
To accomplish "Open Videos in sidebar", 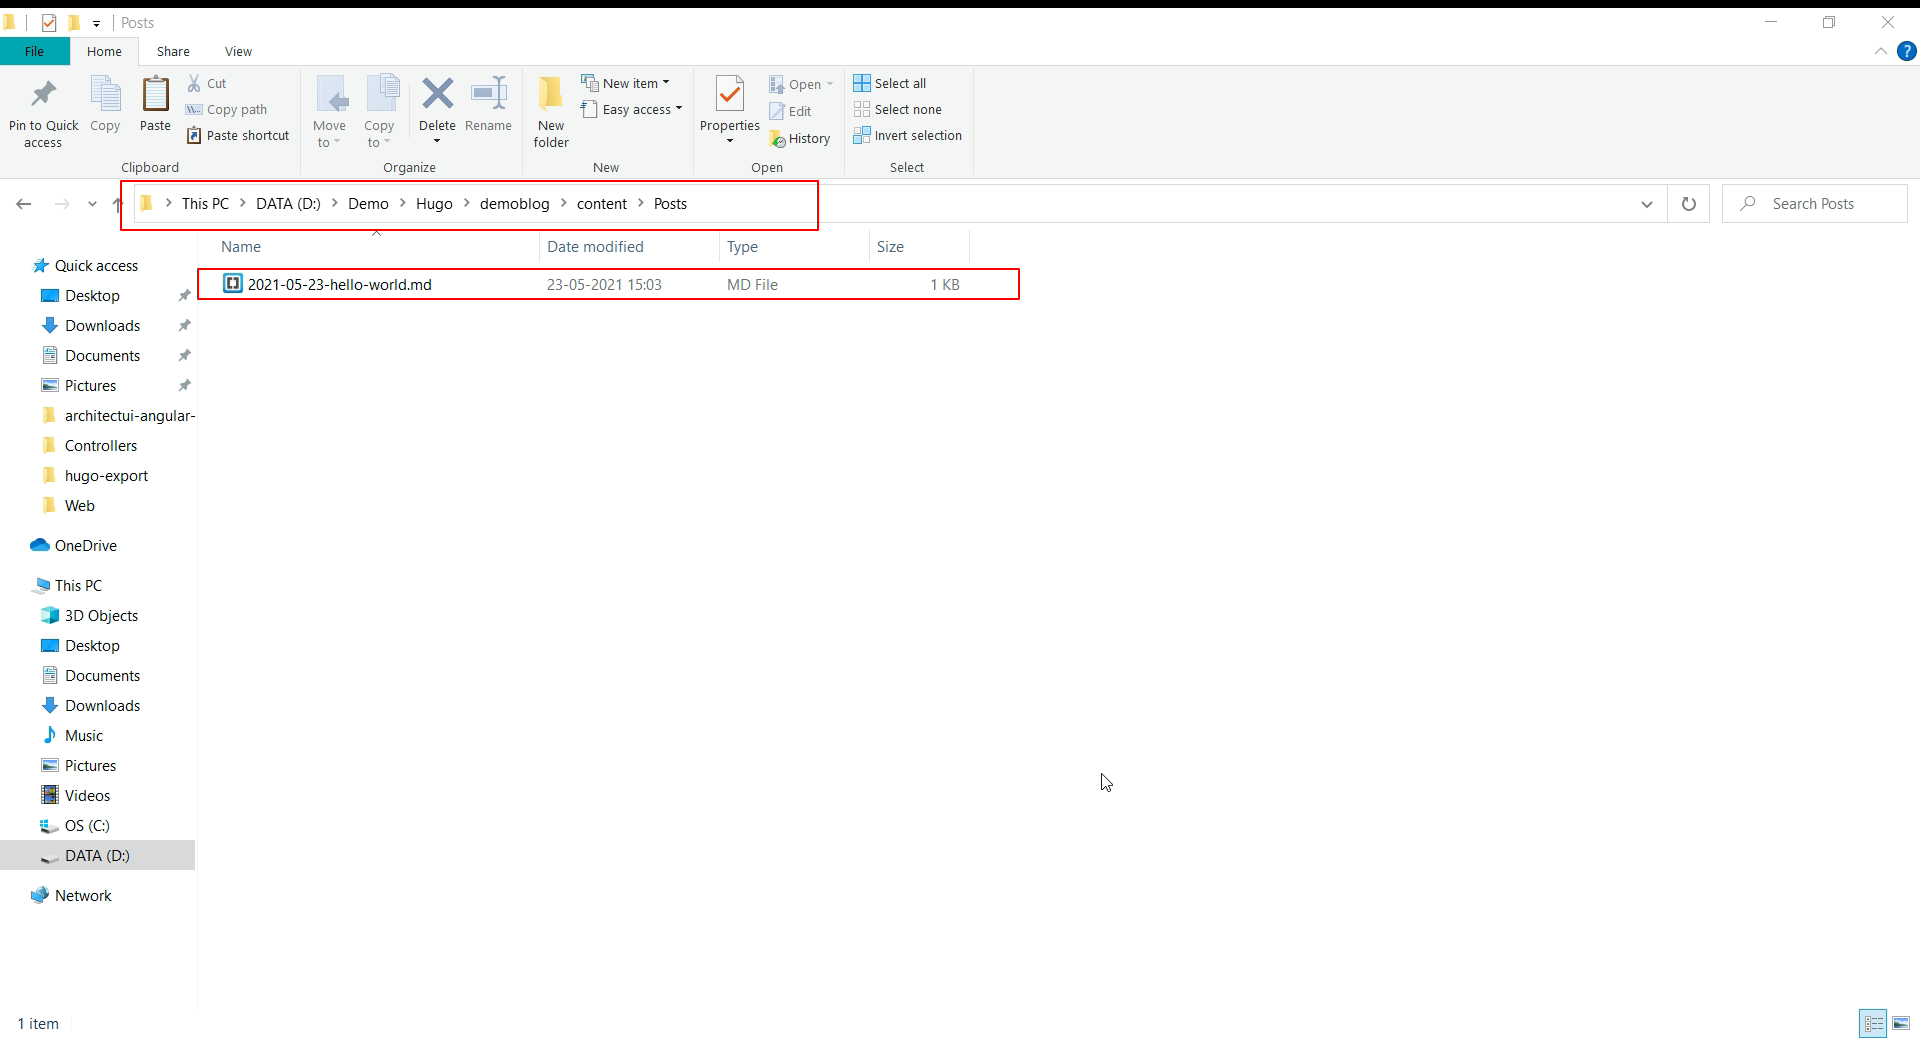I will (87, 795).
